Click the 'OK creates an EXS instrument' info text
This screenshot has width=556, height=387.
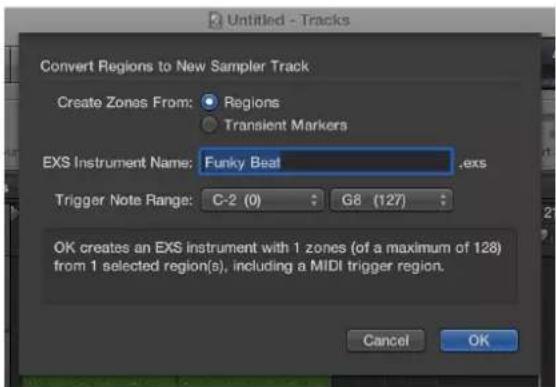[x=277, y=257]
